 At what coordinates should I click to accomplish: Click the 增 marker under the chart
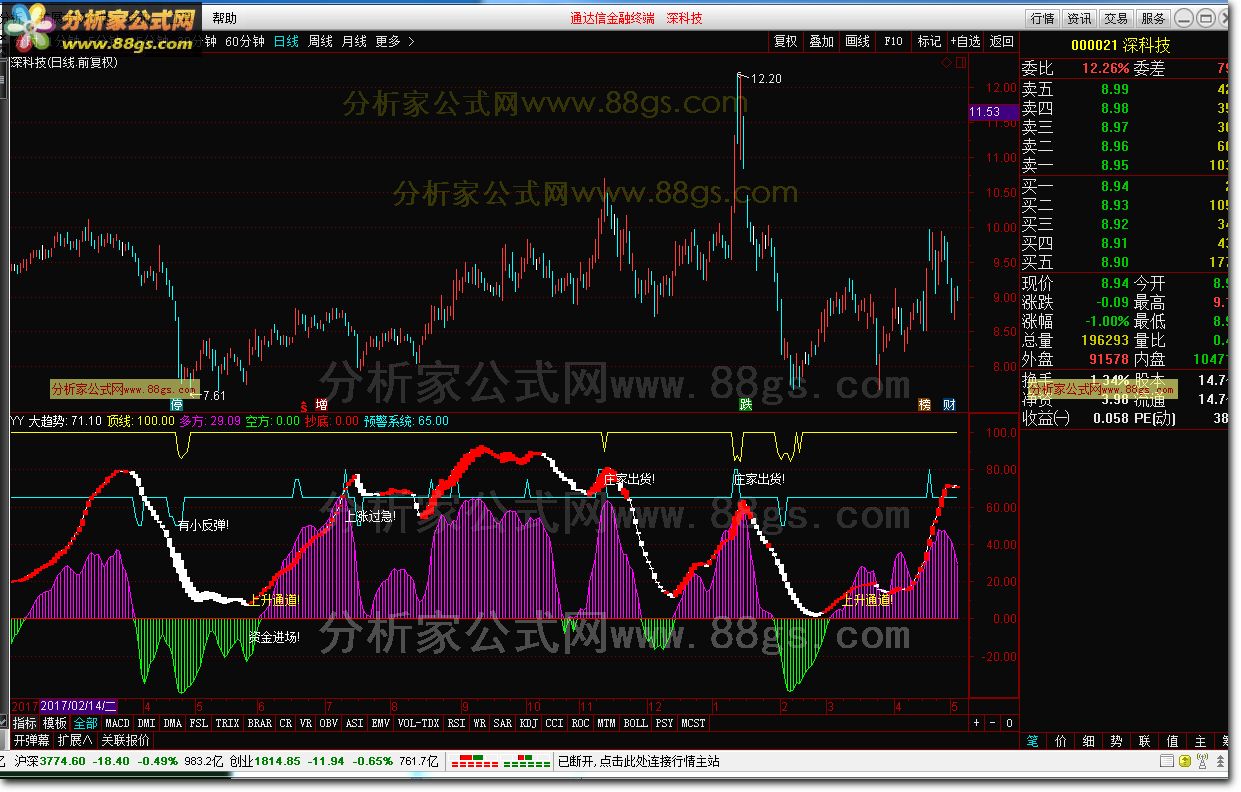coord(321,405)
